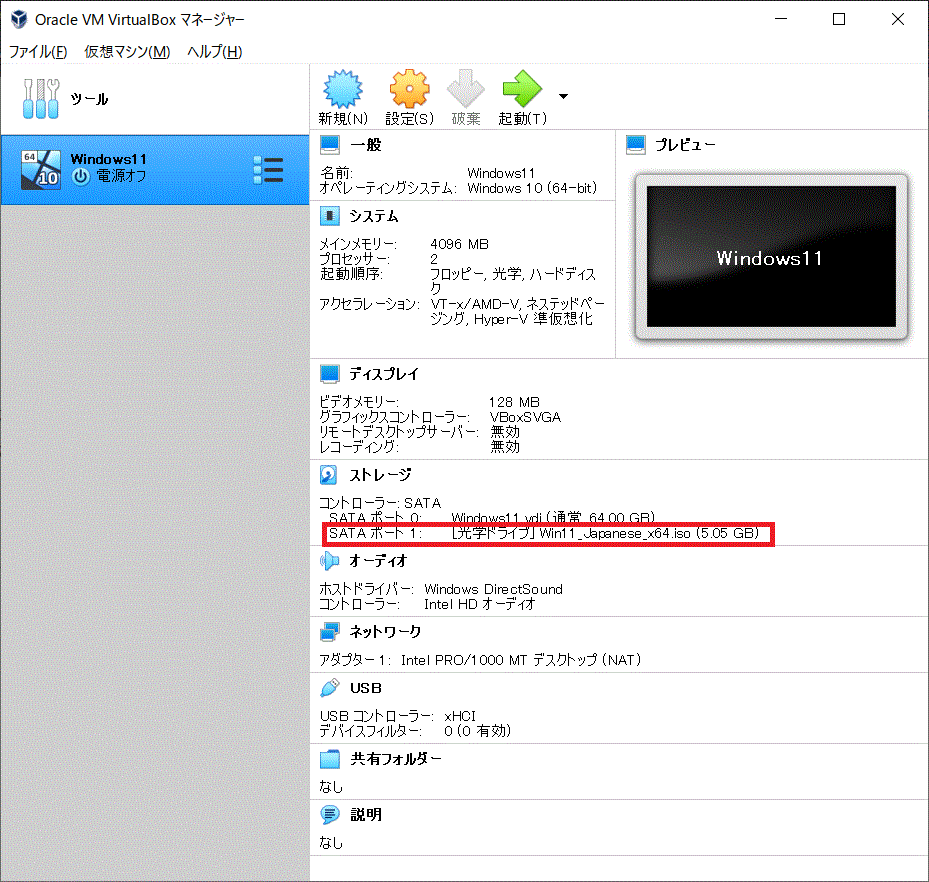The width and height of the screenshot is (929, 882).
Task: Click the Storage (ストレージ) disk icon
Action: click(329, 474)
